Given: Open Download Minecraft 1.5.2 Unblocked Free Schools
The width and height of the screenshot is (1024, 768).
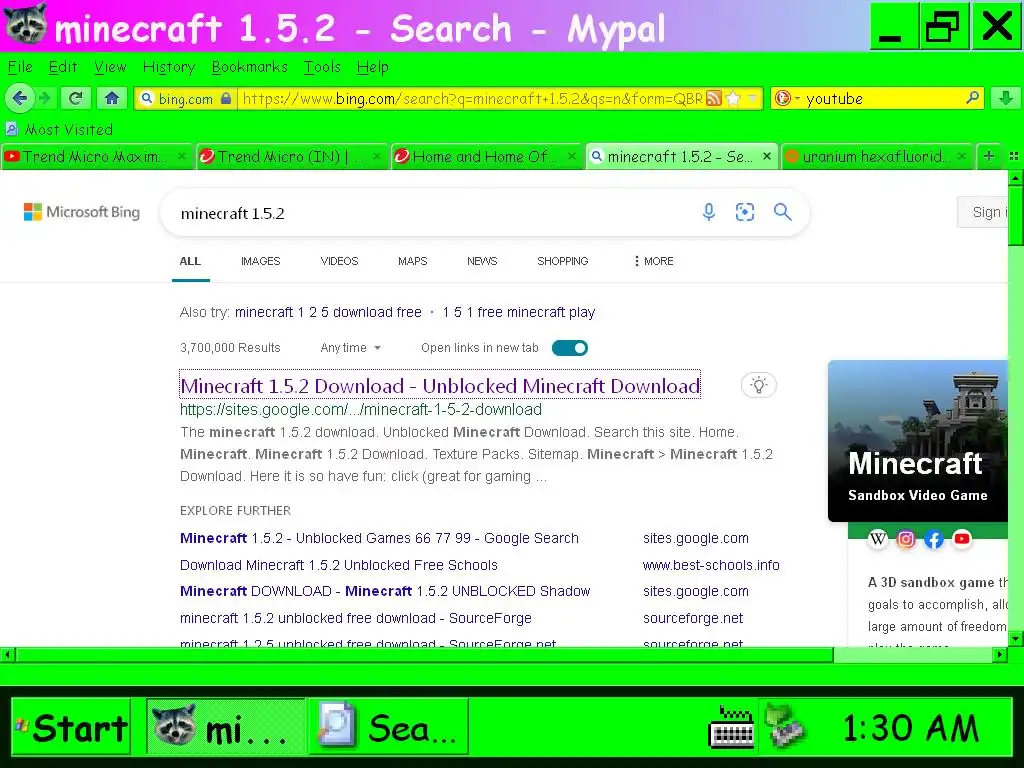Looking at the screenshot, I should [x=338, y=565].
